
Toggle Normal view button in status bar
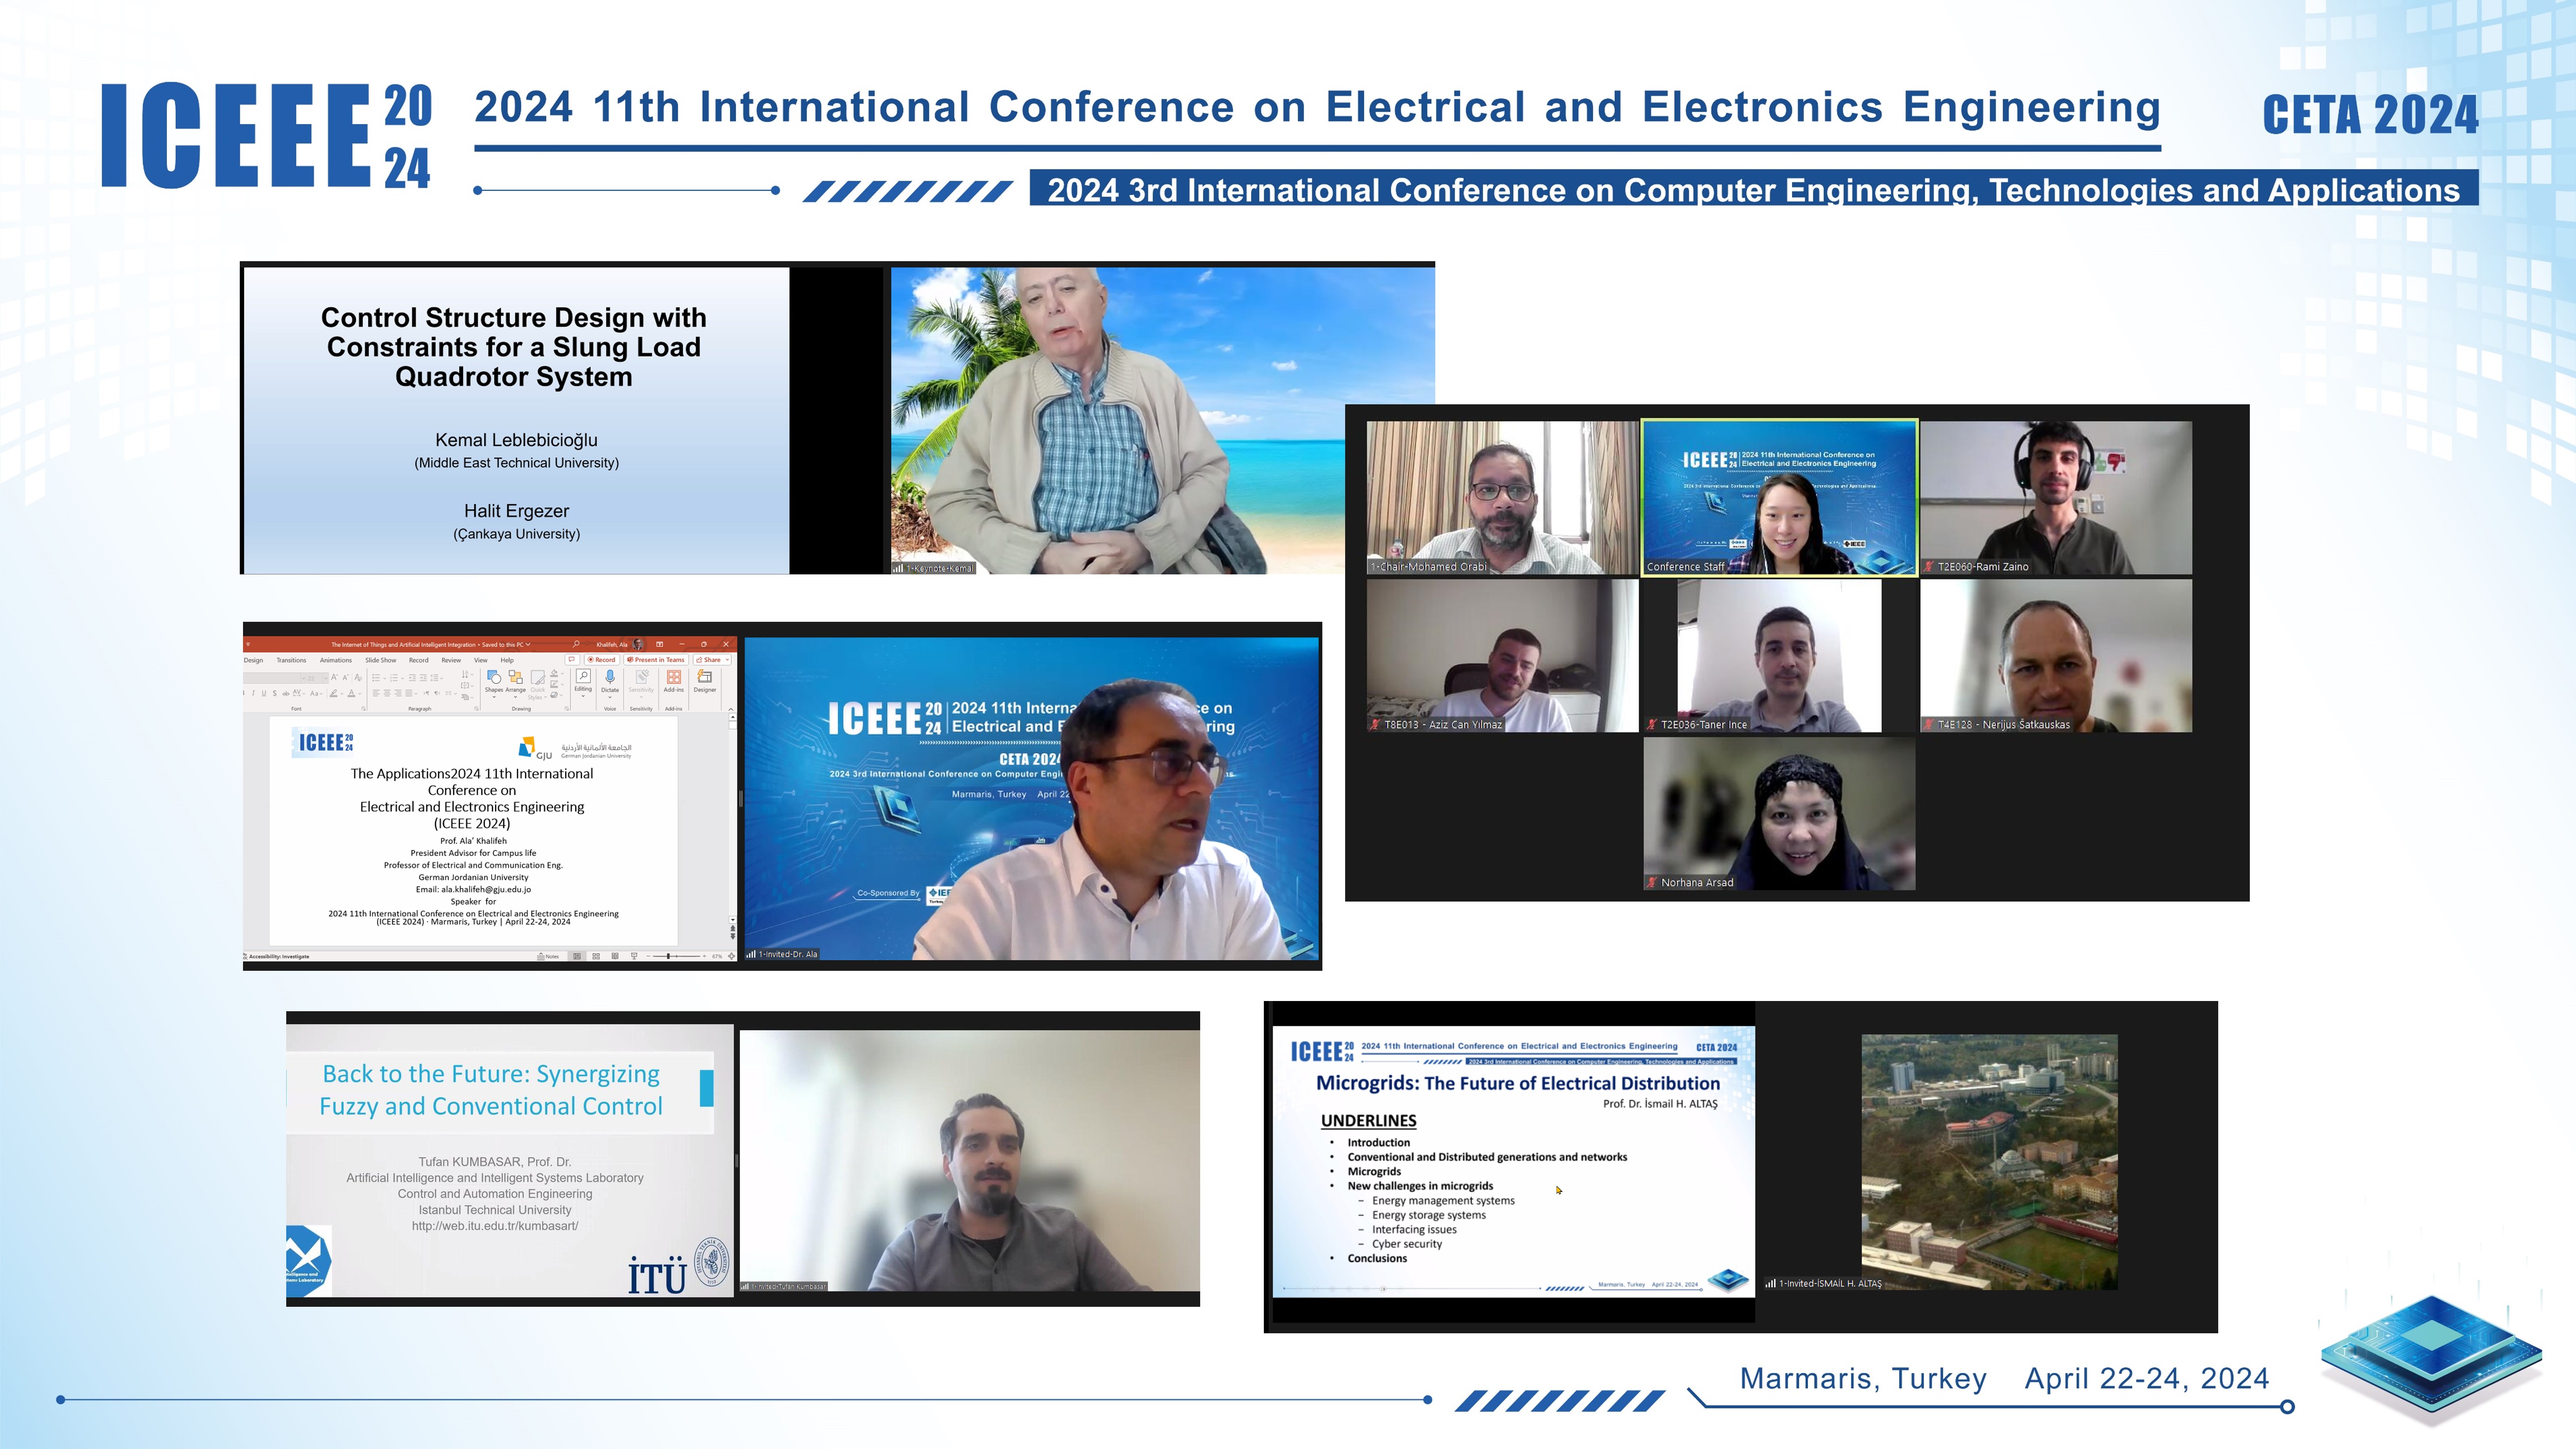click(577, 956)
